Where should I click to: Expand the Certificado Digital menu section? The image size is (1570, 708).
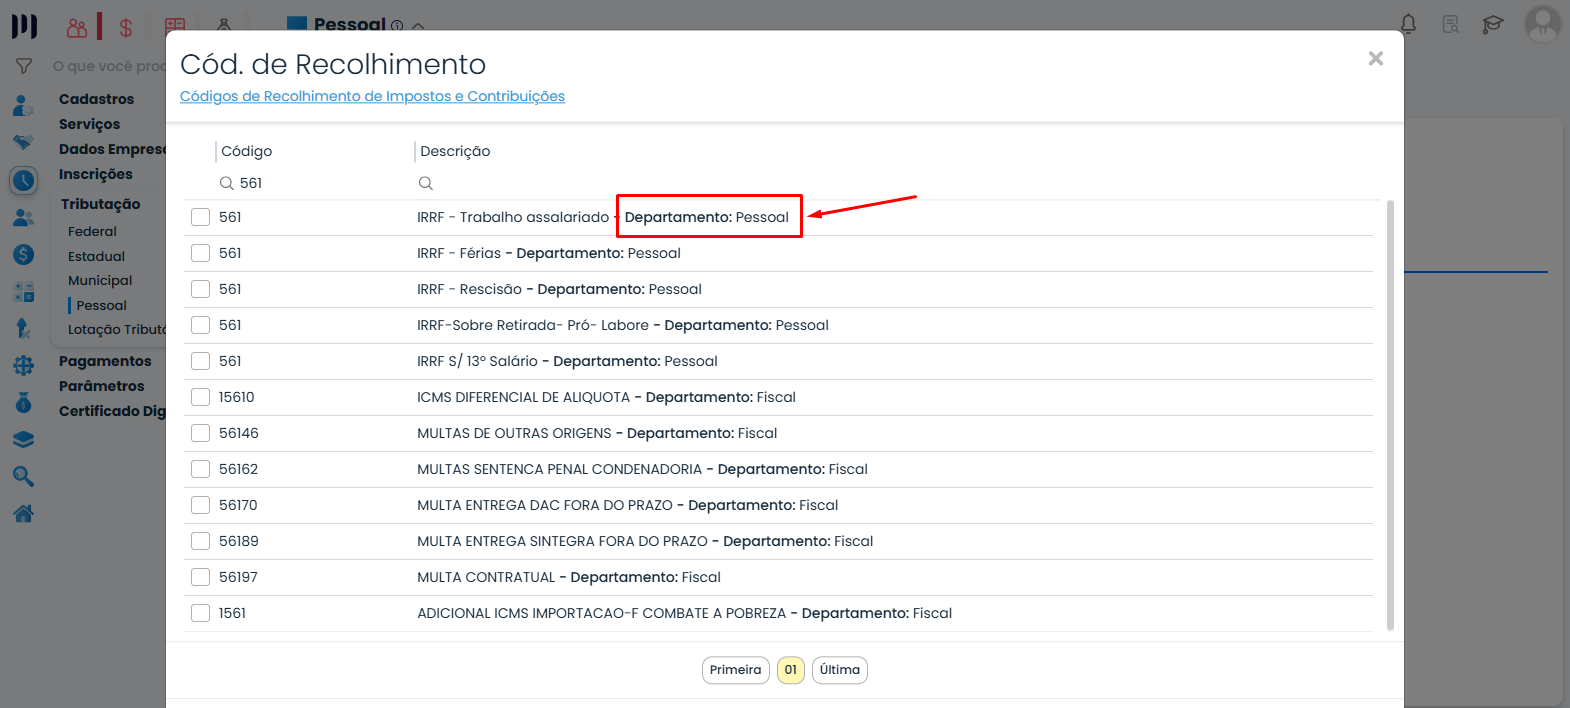click(112, 411)
